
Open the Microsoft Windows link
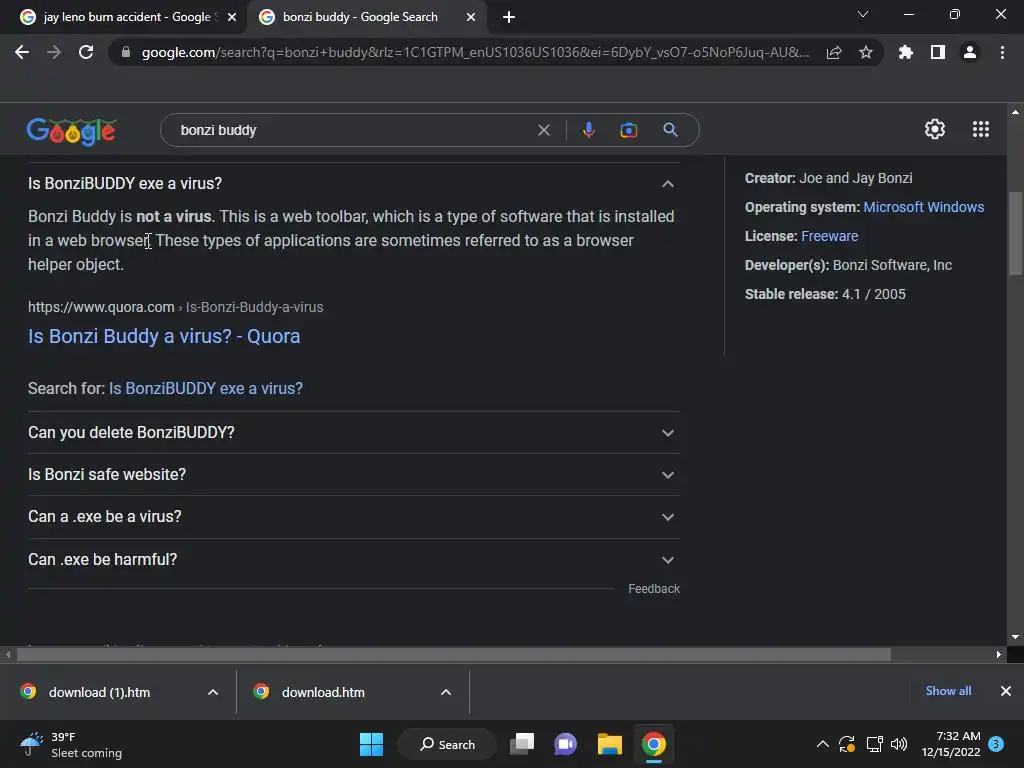click(923, 207)
